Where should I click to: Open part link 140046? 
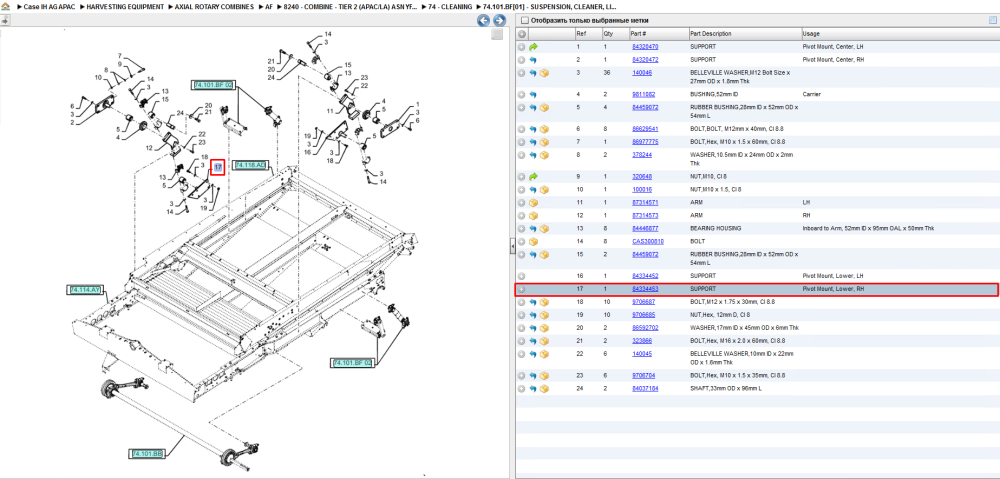click(642, 73)
